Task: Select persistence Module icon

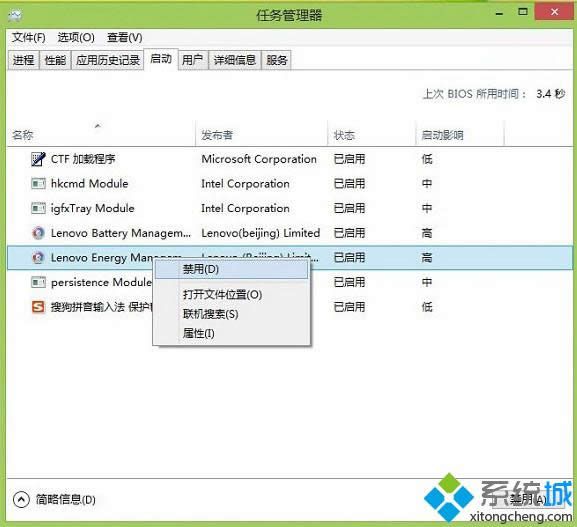Action: [x=38, y=282]
